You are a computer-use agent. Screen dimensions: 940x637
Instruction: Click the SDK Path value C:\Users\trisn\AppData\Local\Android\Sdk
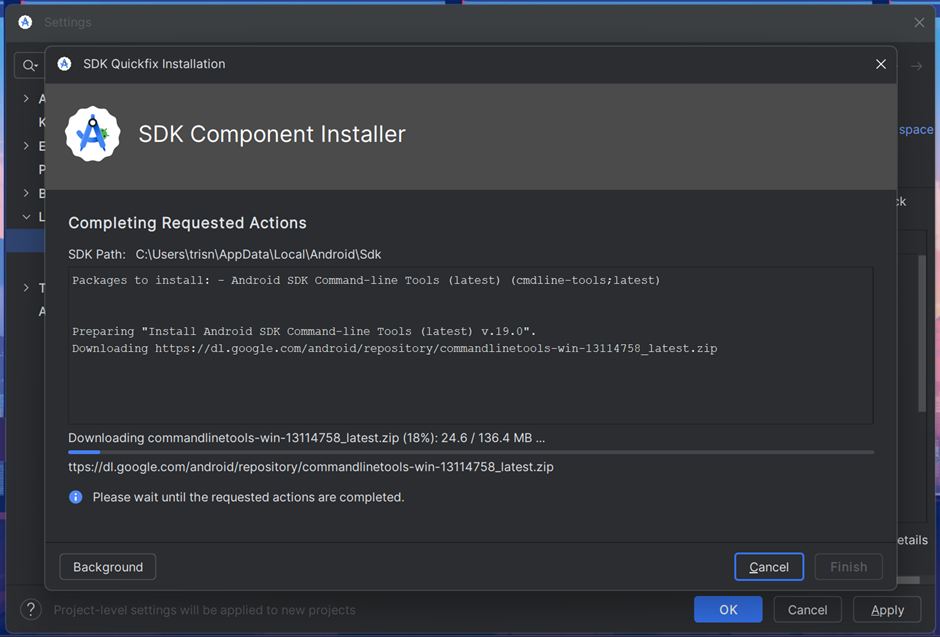[x=258, y=255]
